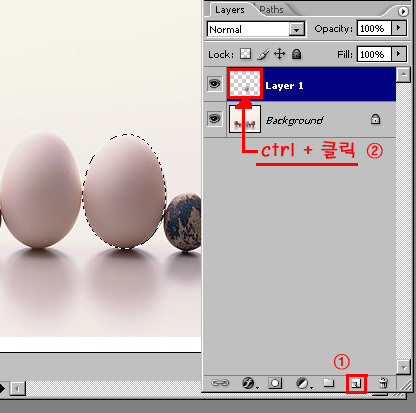
Task: Create a new layer
Action: coord(356,384)
